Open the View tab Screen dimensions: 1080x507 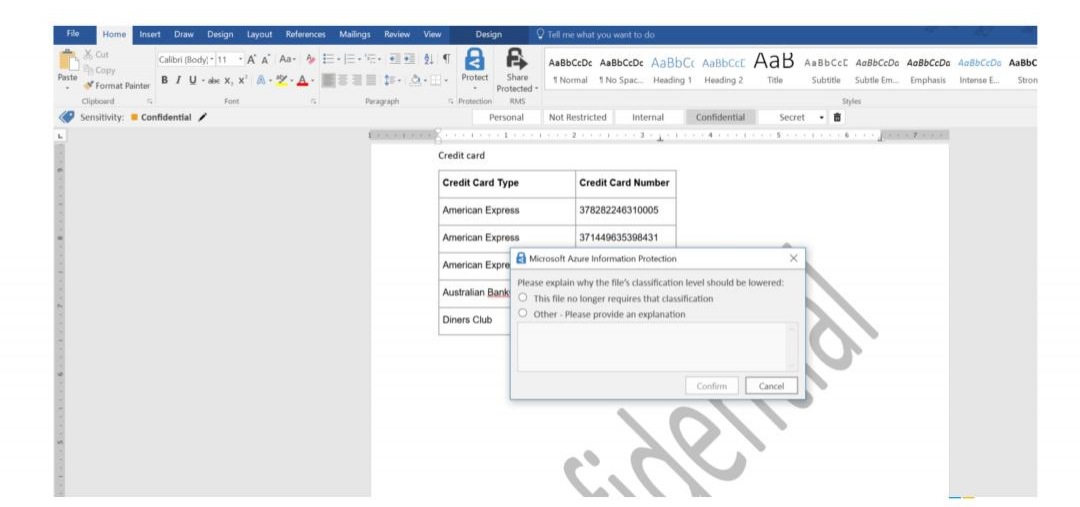tap(433, 34)
